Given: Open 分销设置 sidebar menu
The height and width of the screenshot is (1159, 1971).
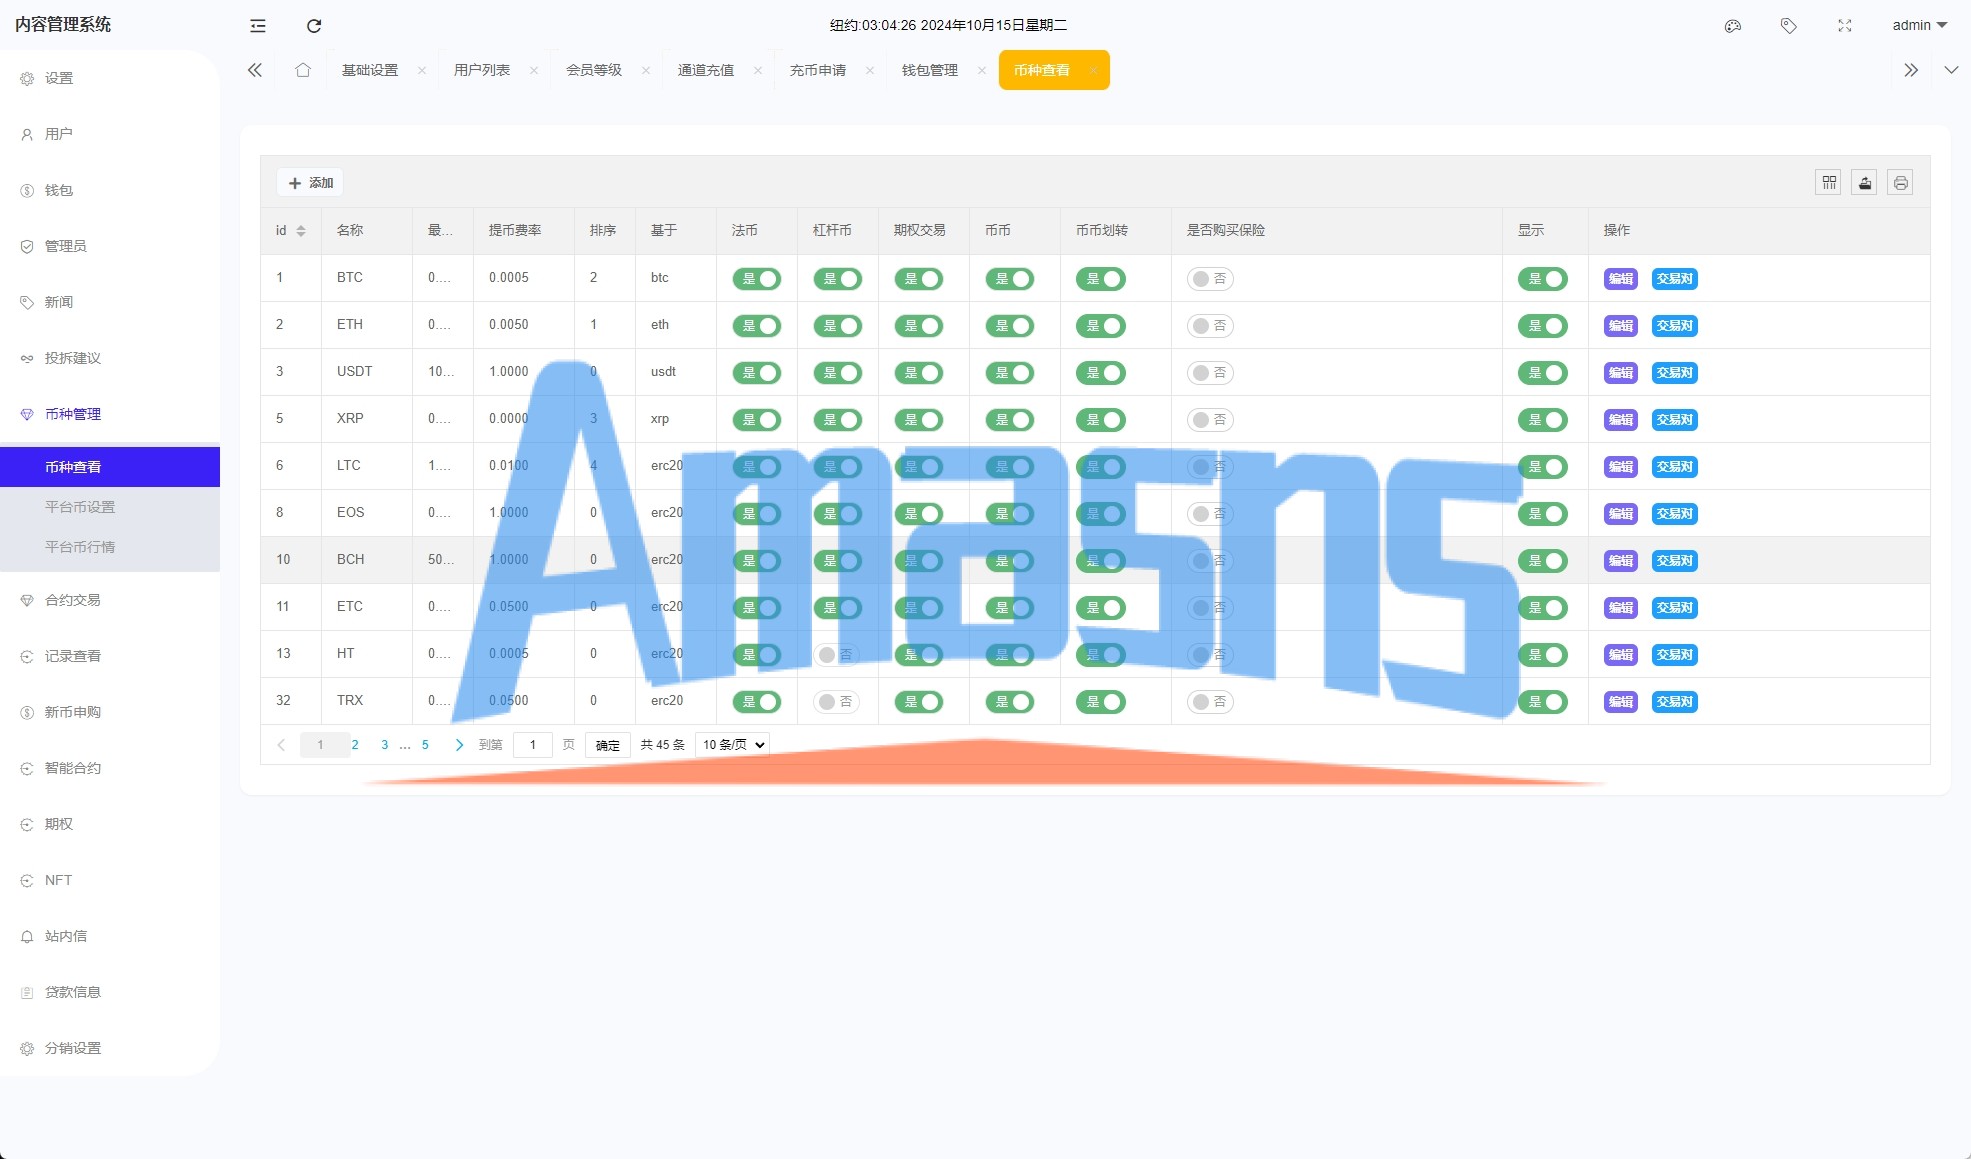Looking at the screenshot, I should [110, 1048].
